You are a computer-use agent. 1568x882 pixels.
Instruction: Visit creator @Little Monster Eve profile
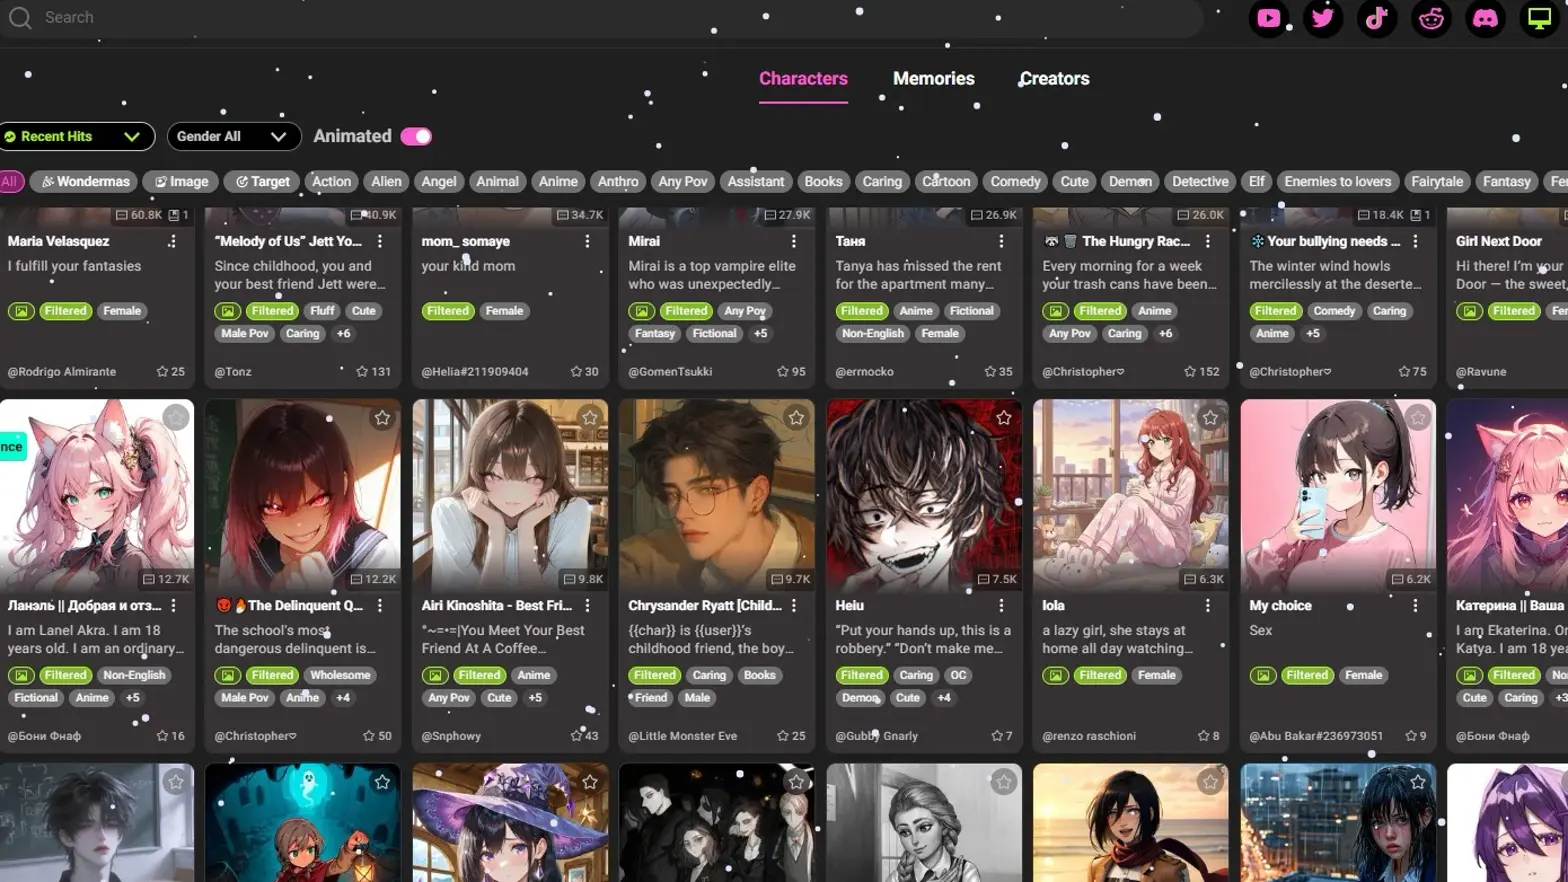(682, 736)
